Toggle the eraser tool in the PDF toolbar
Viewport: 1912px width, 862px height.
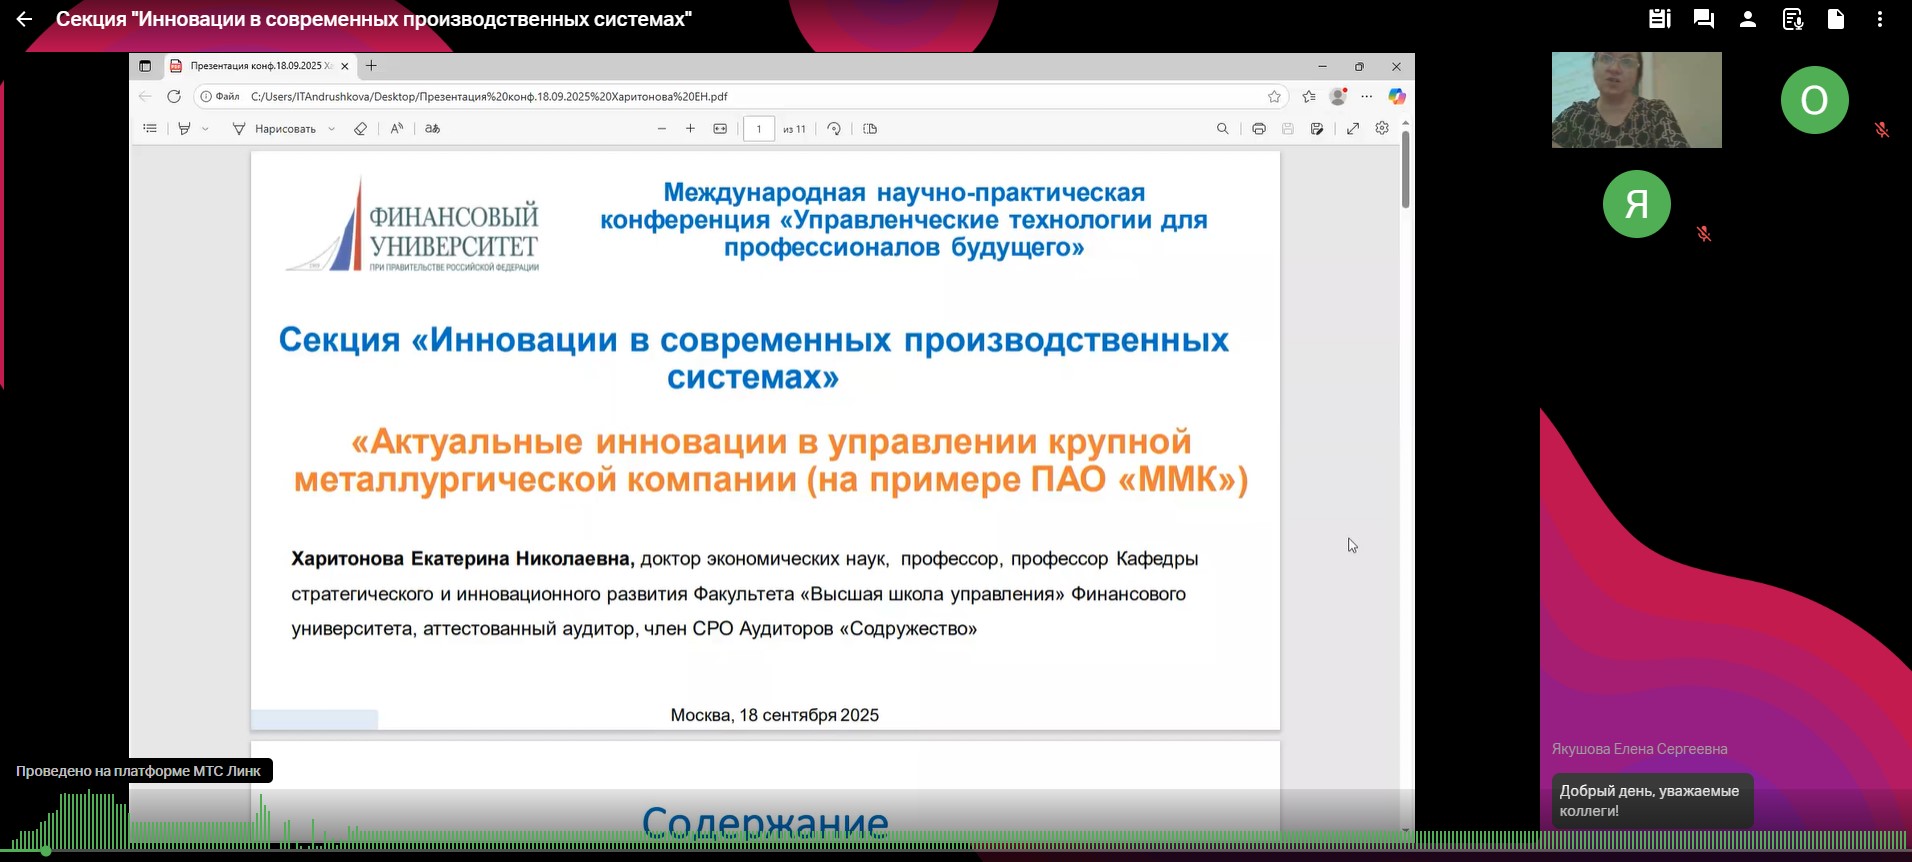tap(361, 129)
